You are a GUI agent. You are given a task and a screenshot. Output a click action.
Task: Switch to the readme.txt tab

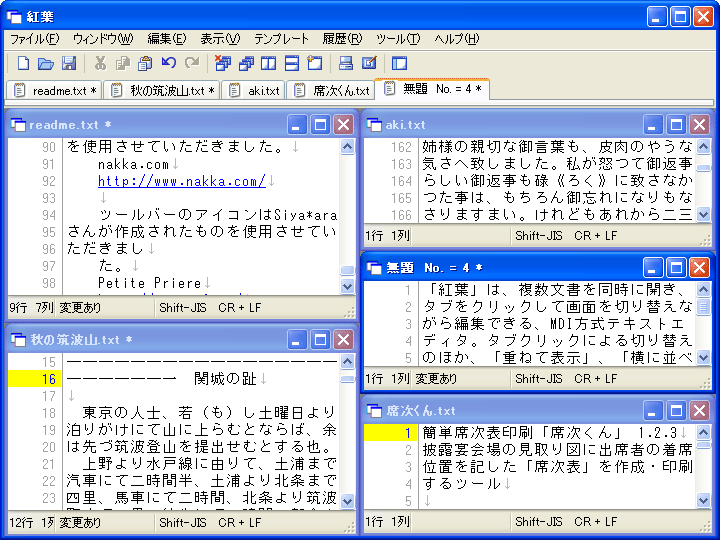[55, 90]
